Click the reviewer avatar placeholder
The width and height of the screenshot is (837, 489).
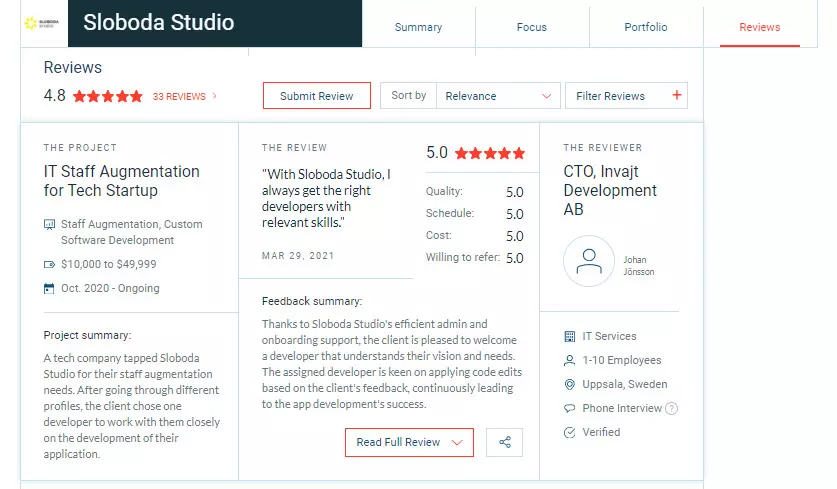589,261
